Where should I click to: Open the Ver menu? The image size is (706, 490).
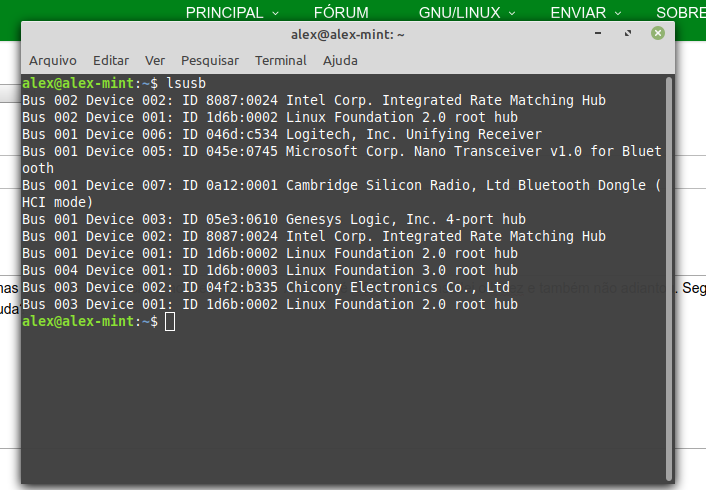pyautogui.click(x=155, y=60)
